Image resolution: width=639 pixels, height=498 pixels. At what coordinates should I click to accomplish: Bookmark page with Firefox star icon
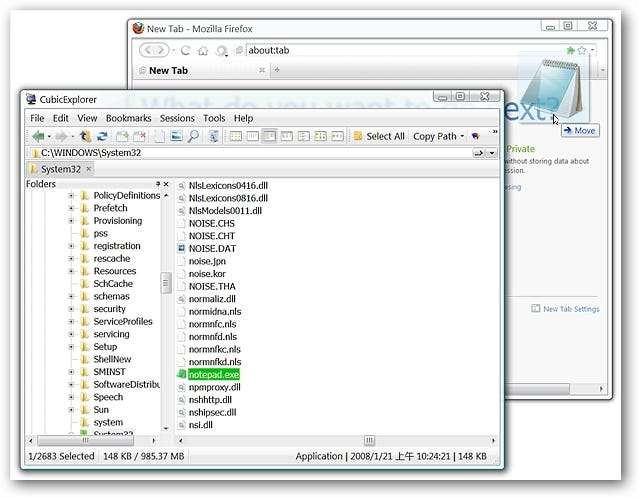click(582, 50)
